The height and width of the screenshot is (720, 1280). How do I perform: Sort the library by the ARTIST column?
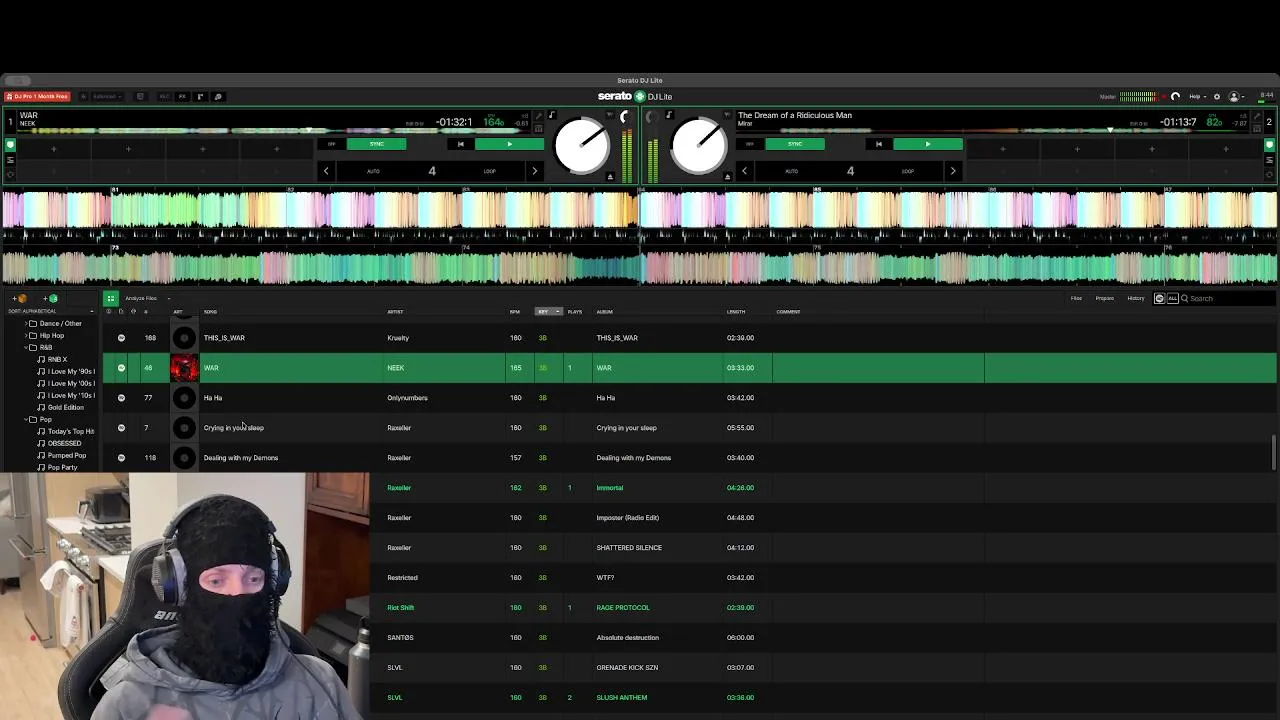pos(395,311)
